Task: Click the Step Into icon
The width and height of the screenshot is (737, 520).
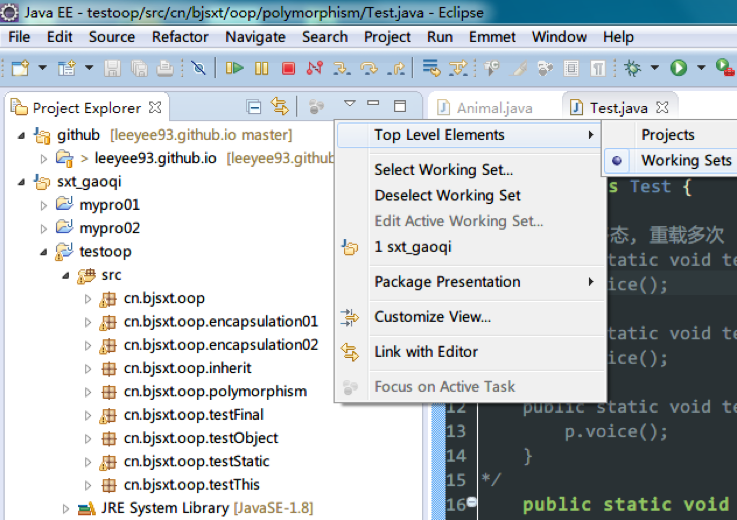Action: (342, 69)
